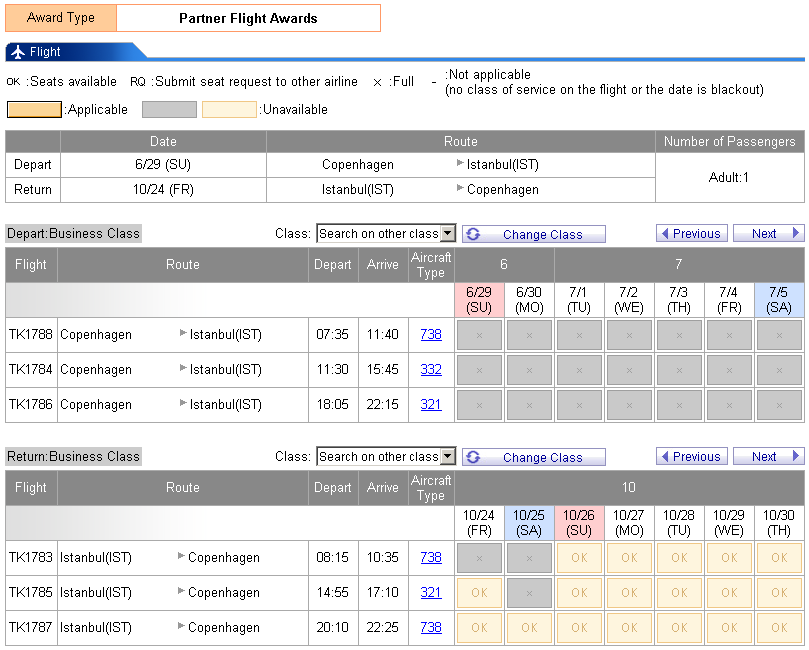The height and width of the screenshot is (650, 809).
Task: Select OK seat for TK1783 on 10/26
Action: pyautogui.click(x=579, y=558)
